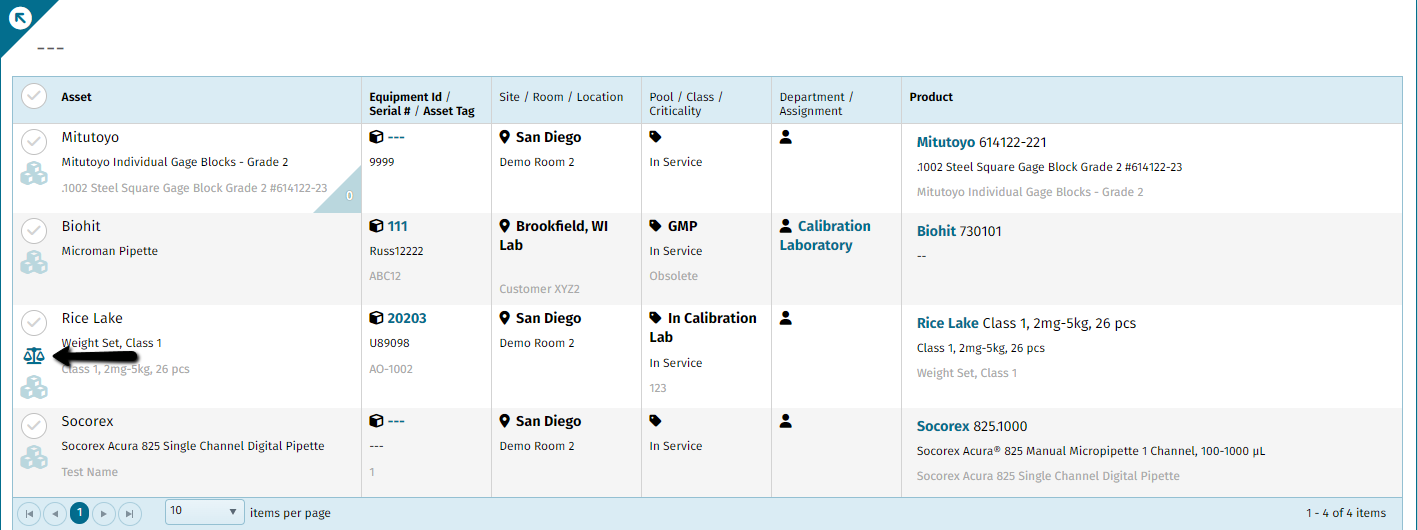The height and width of the screenshot is (530, 1418).
Task: Click the Test Name text in Socorex row
Action: pos(90,472)
